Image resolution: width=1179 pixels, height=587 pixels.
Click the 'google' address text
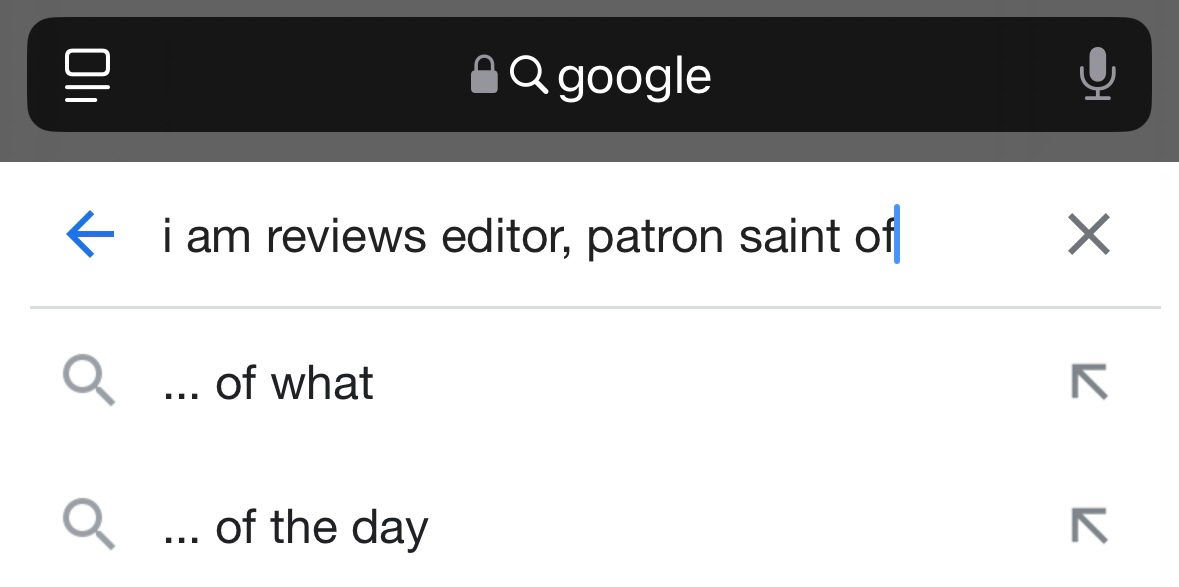point(634,76)
